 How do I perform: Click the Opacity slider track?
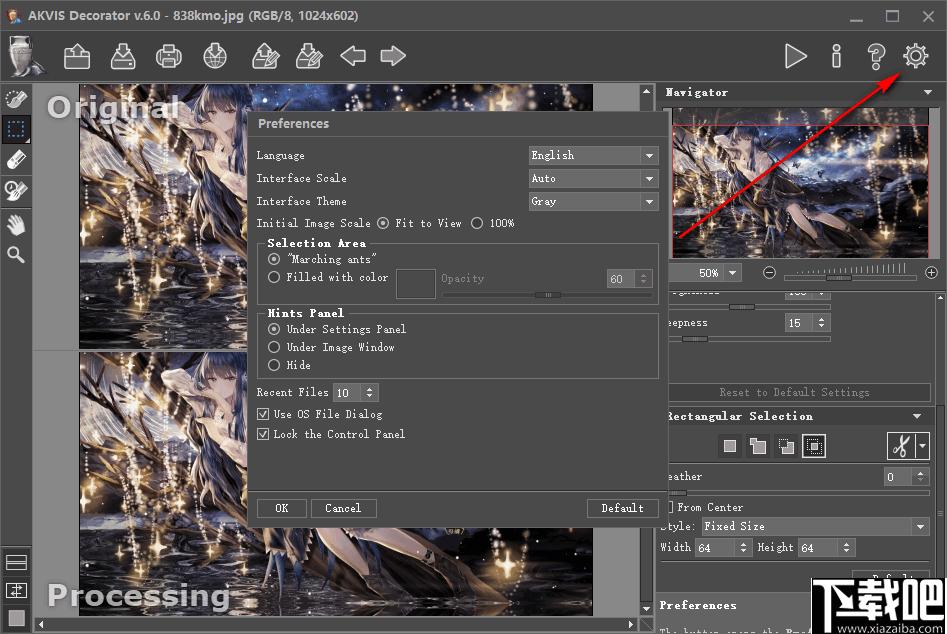(x=547, y=295)
